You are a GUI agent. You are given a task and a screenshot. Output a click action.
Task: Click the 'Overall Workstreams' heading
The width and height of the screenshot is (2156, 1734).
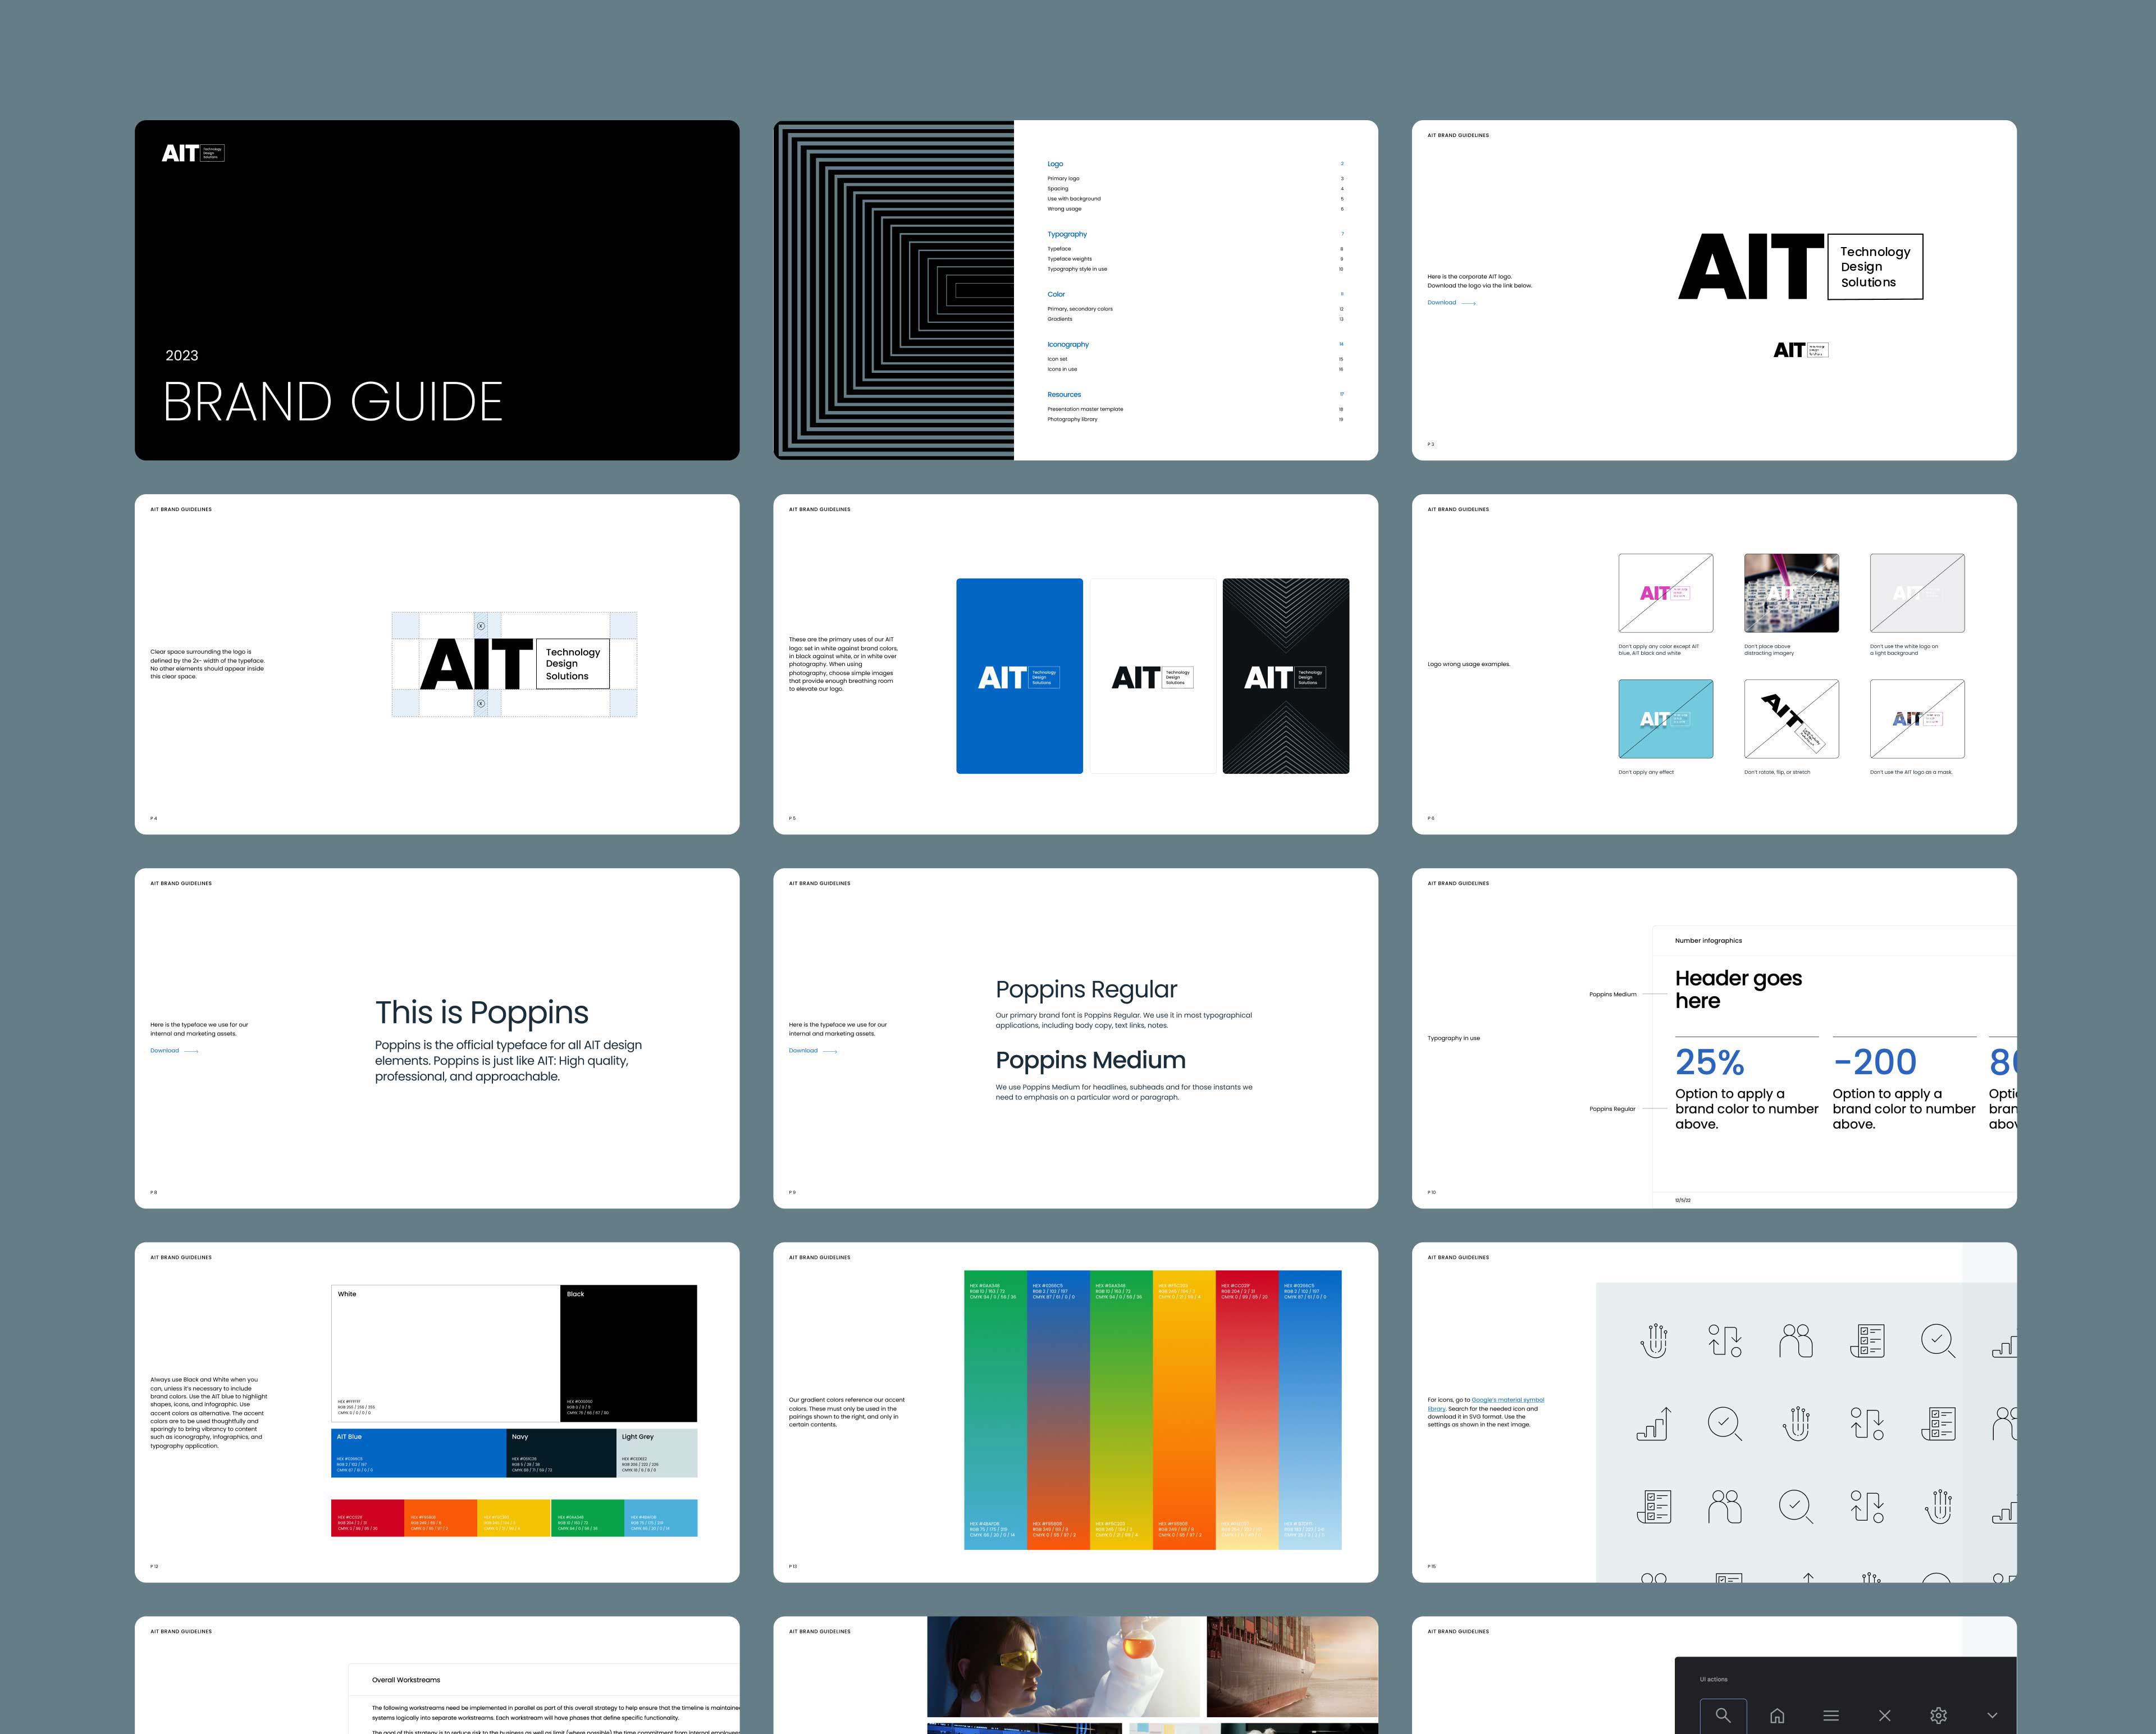click(x=406, y=1680)
